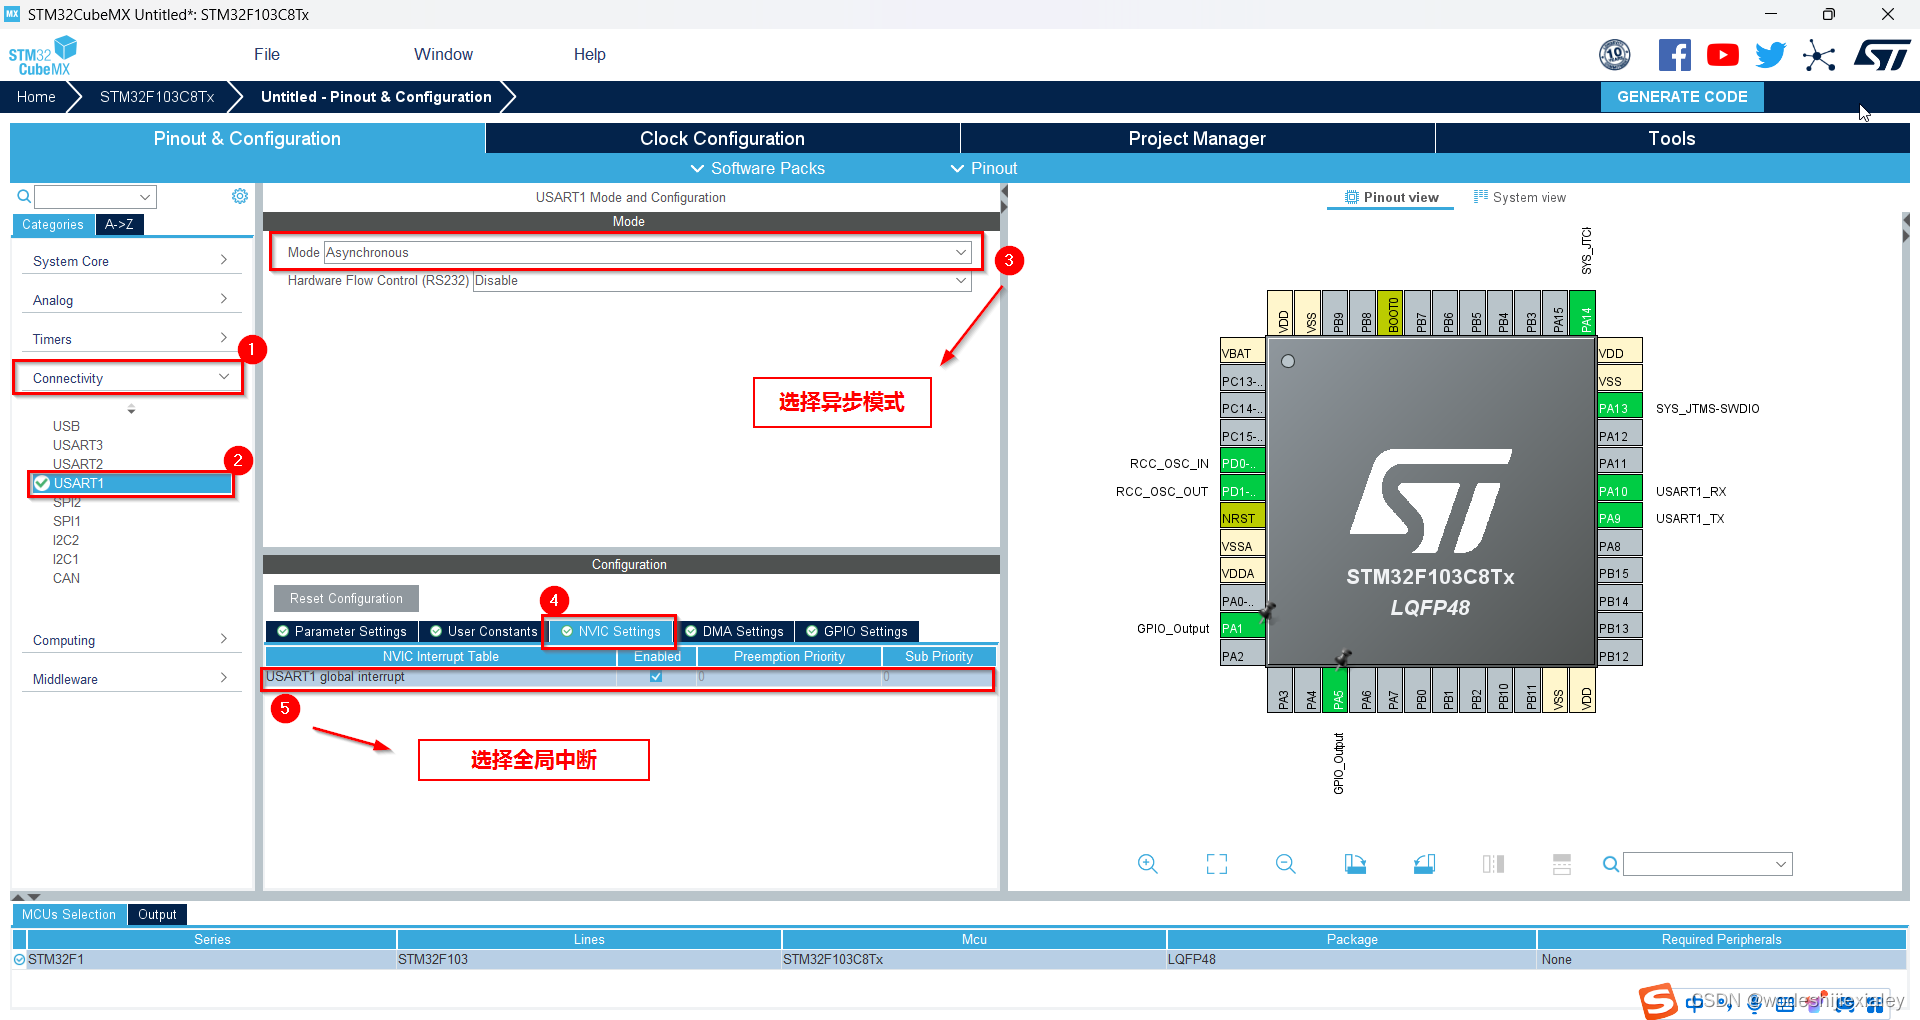This screenshot has width=1920, height=1020.
Task: Click the vertical flip icon below pinout
Action: click(1562, 864)
